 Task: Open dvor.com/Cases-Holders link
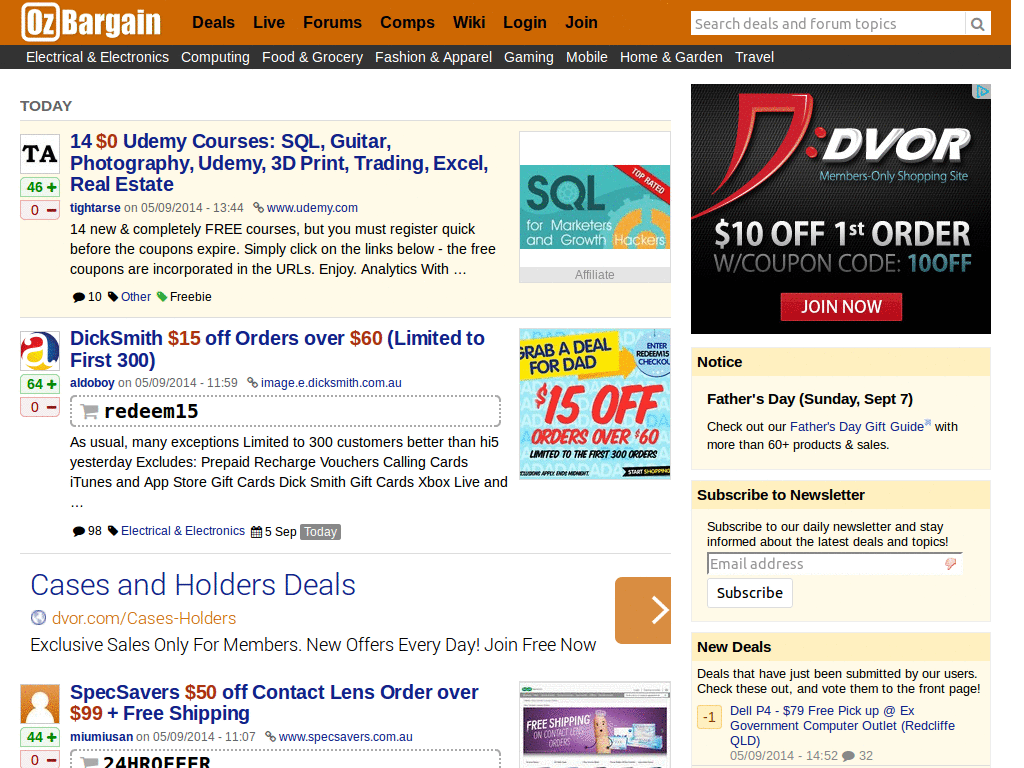point(144,618)
